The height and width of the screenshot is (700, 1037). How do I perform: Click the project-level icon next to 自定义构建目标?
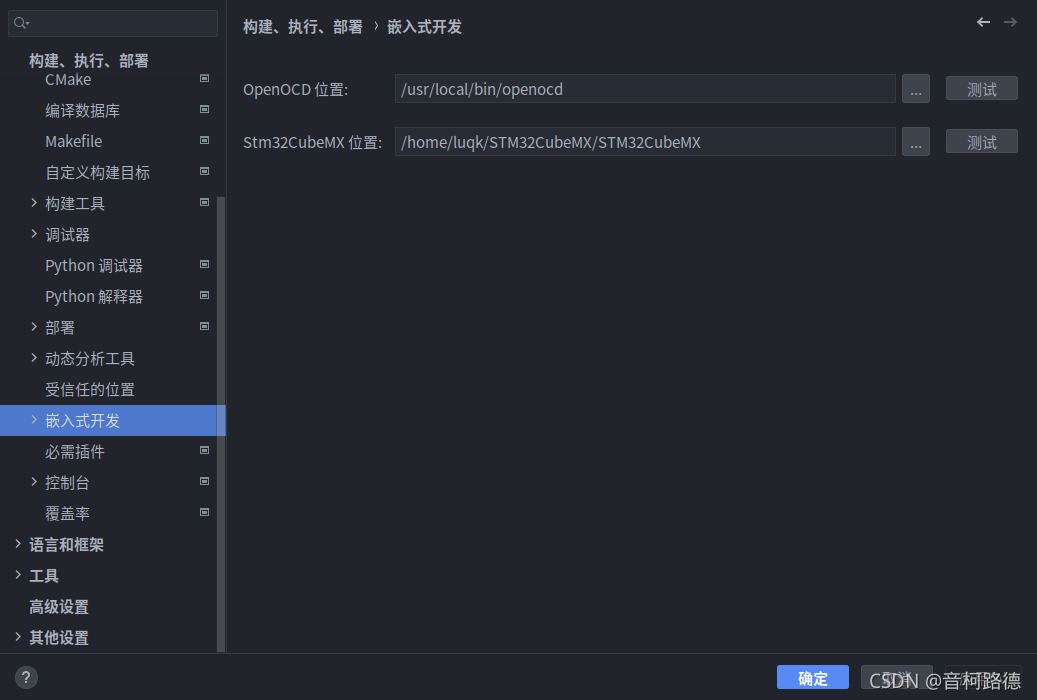[x=204, y=171]
